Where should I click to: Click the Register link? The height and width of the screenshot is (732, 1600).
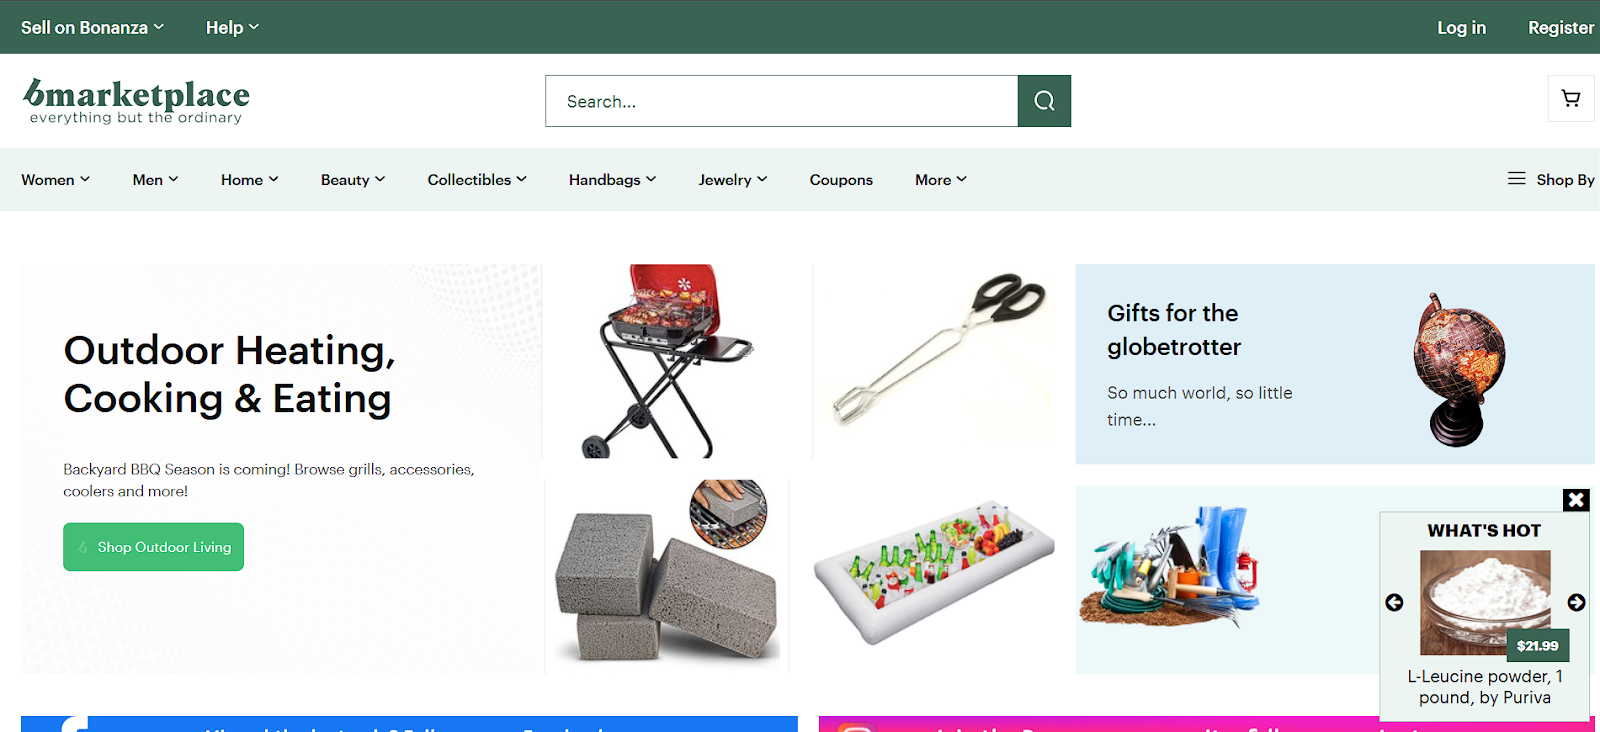(x=1561, y=28)
